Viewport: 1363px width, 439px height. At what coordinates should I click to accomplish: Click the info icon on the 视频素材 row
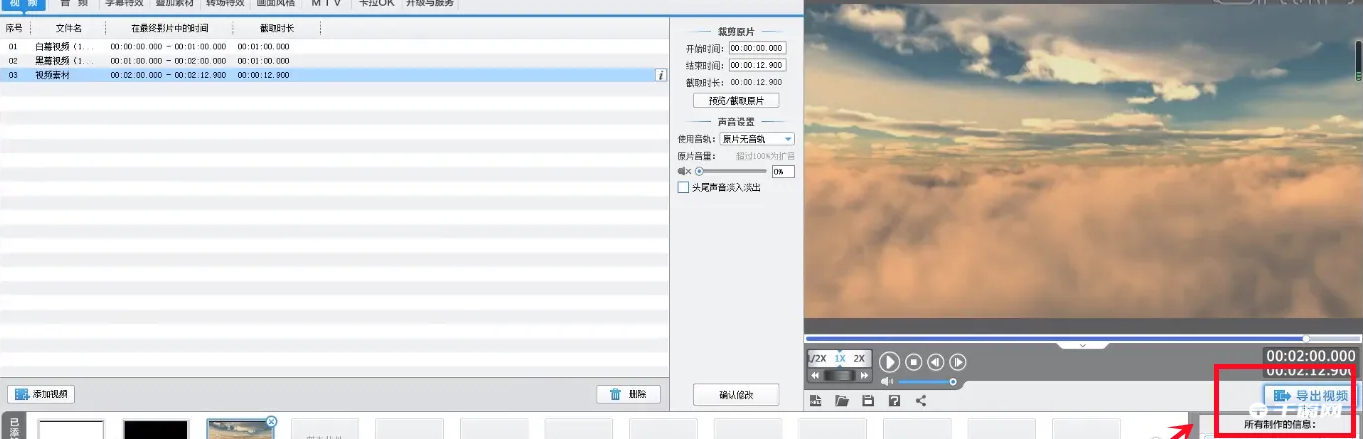660,75
